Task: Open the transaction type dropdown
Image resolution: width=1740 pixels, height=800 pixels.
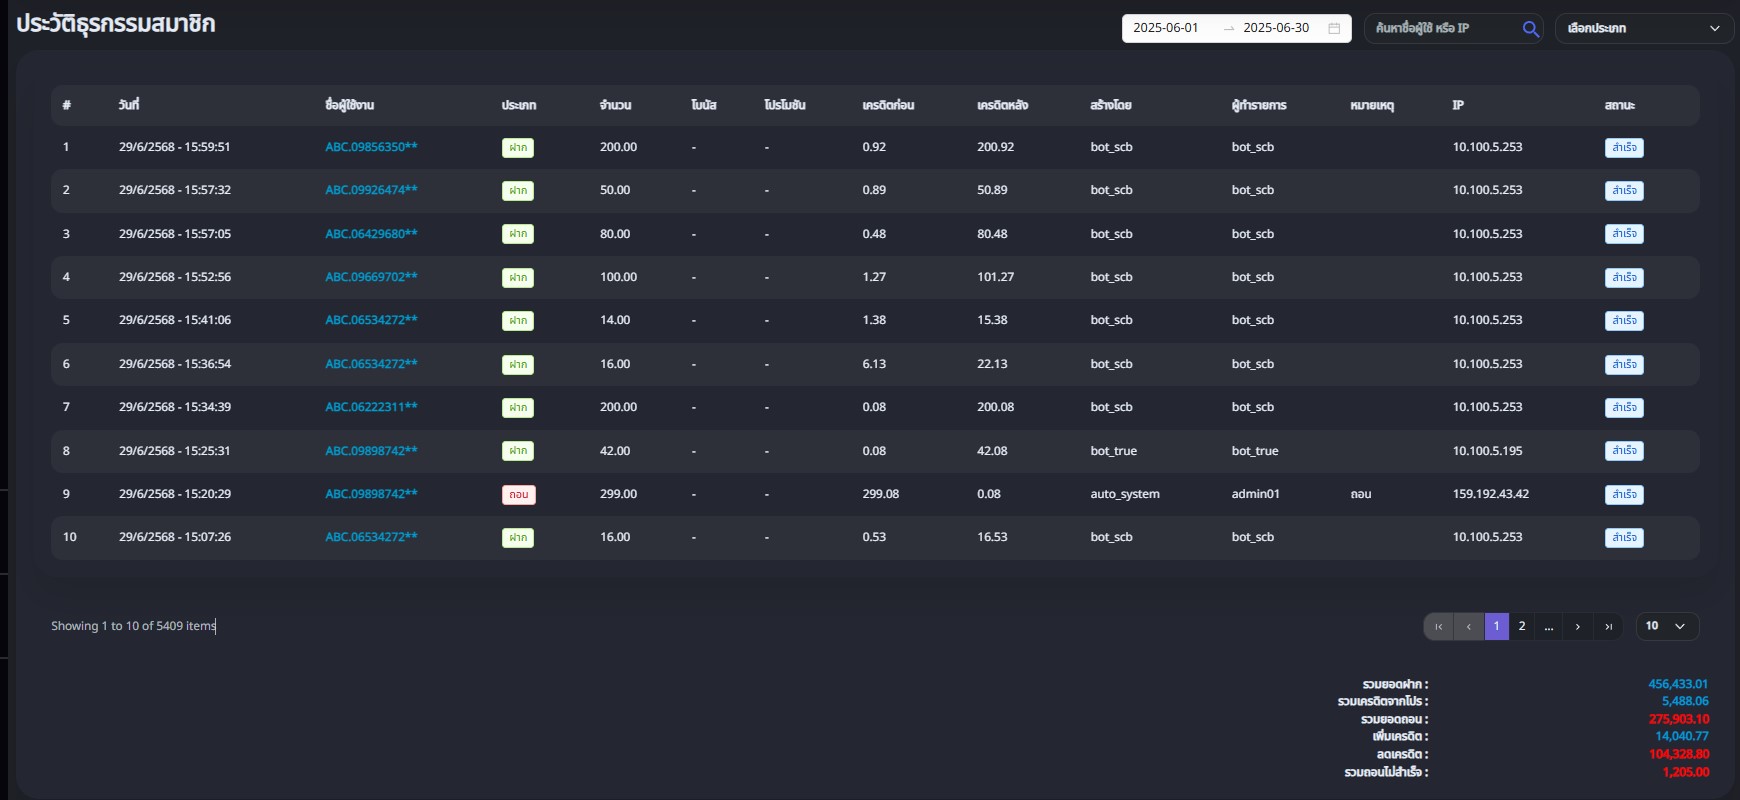Action: tap(1642, 29)
